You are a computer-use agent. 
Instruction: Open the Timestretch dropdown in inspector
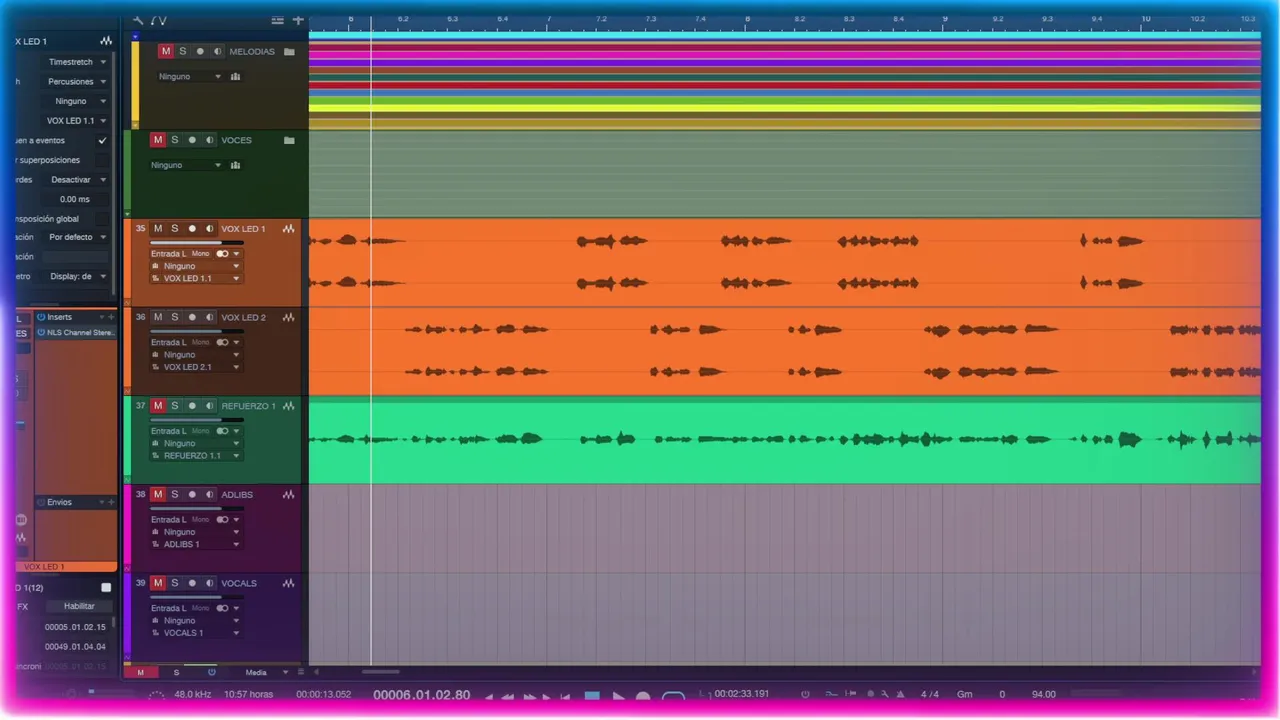tap(76, 62)
